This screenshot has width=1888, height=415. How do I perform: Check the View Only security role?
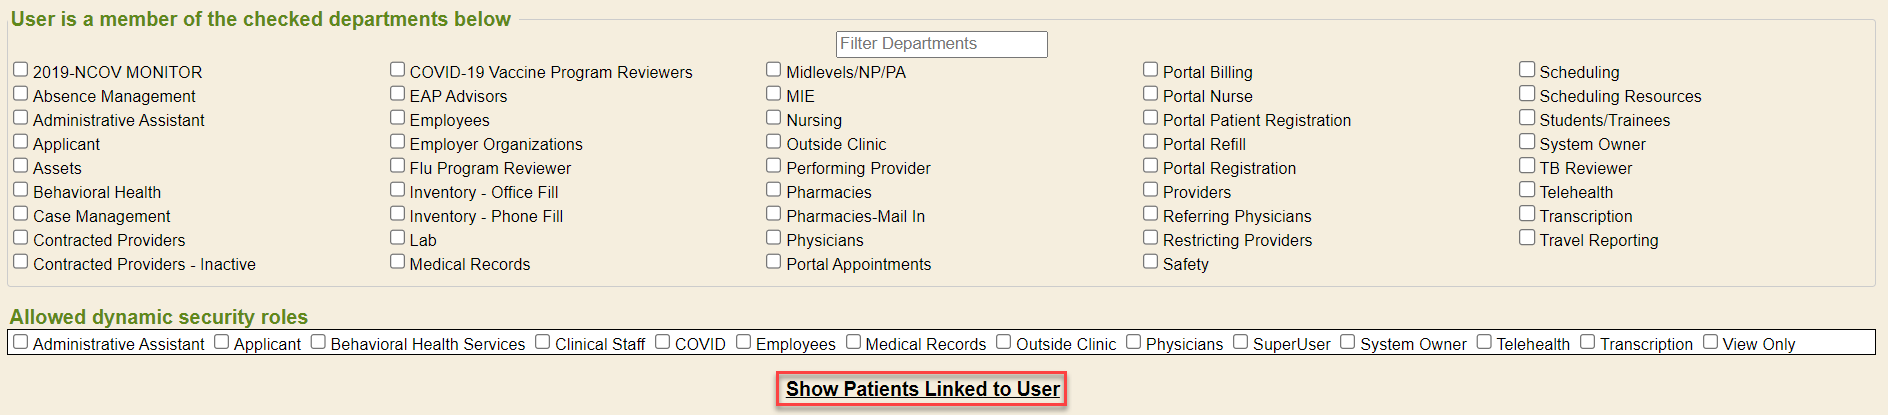(x=1710, y=342)
